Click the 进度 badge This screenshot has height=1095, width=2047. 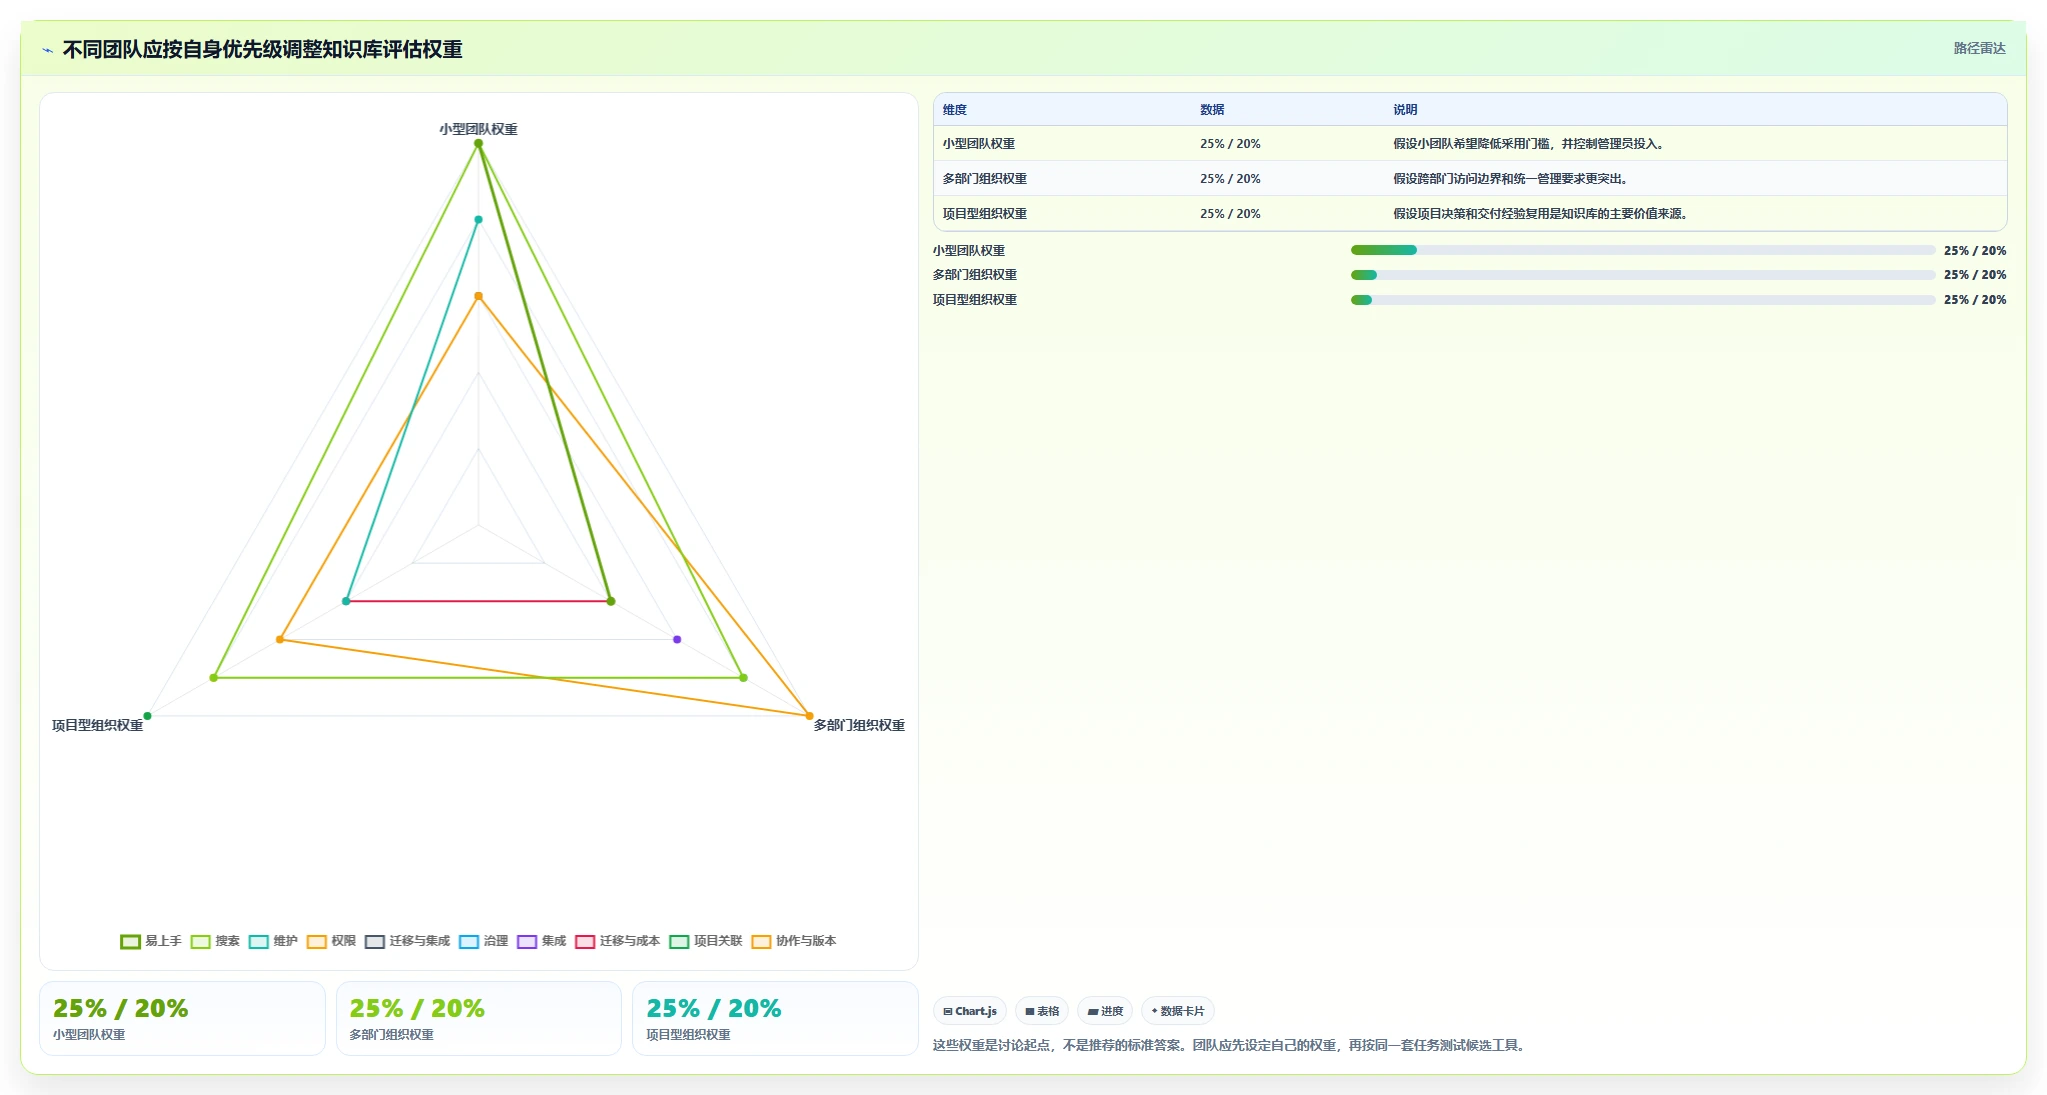(1105, 1011)
